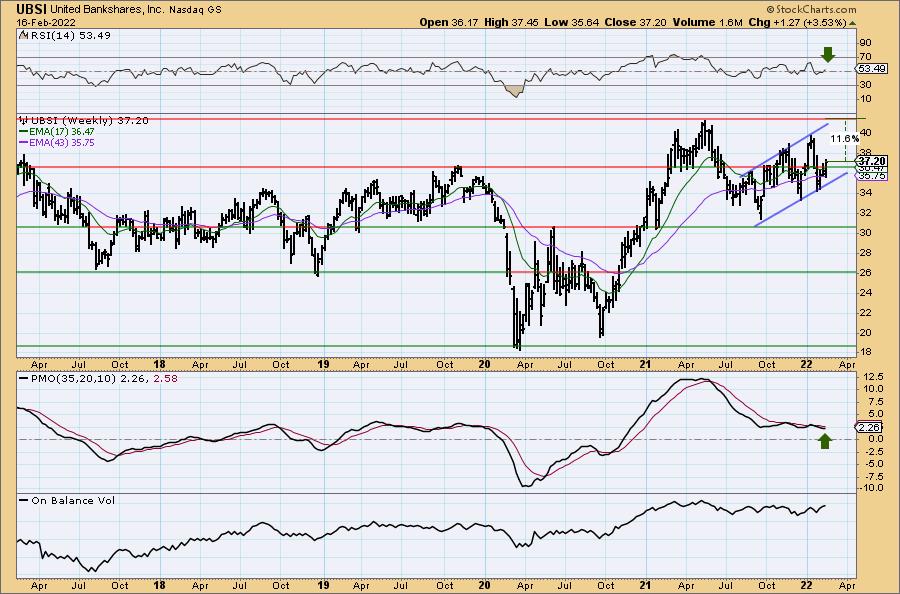Image resolution: width=900 pixels, height=594 pixels.
Task: Click the 37.20 last price tag
Action: (872, 161)
